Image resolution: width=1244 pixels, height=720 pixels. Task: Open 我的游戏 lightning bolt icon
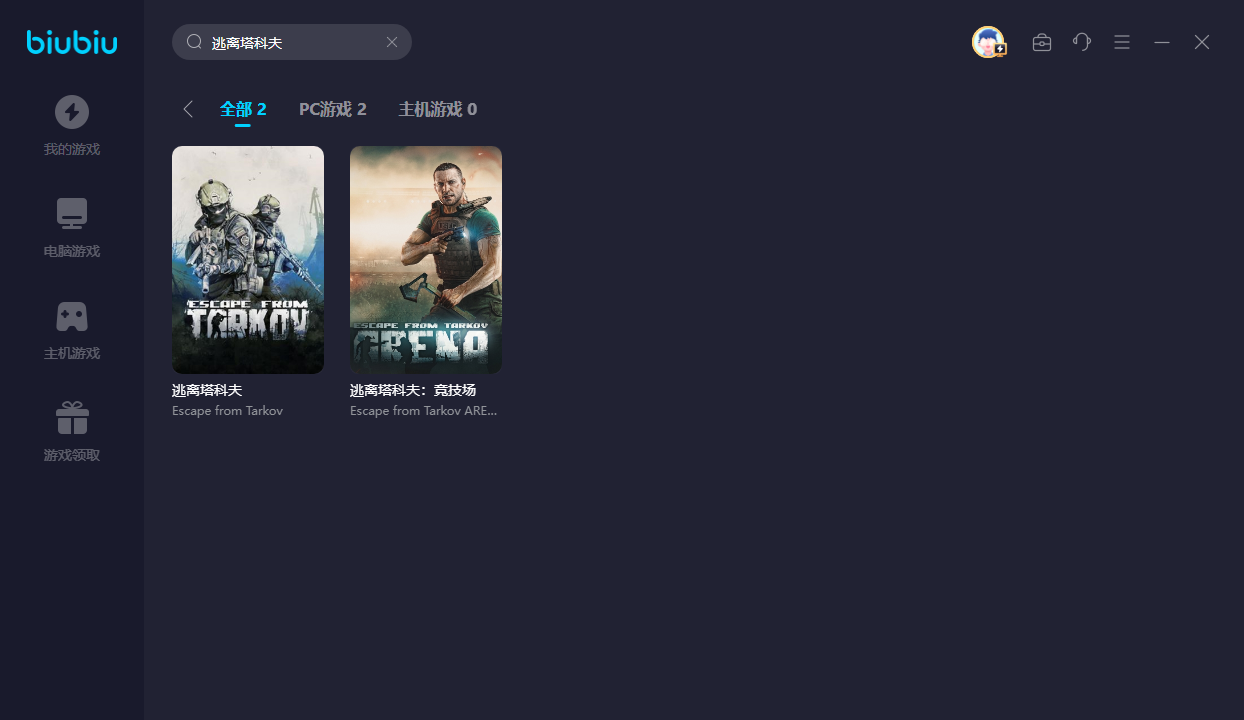(72, 112)
